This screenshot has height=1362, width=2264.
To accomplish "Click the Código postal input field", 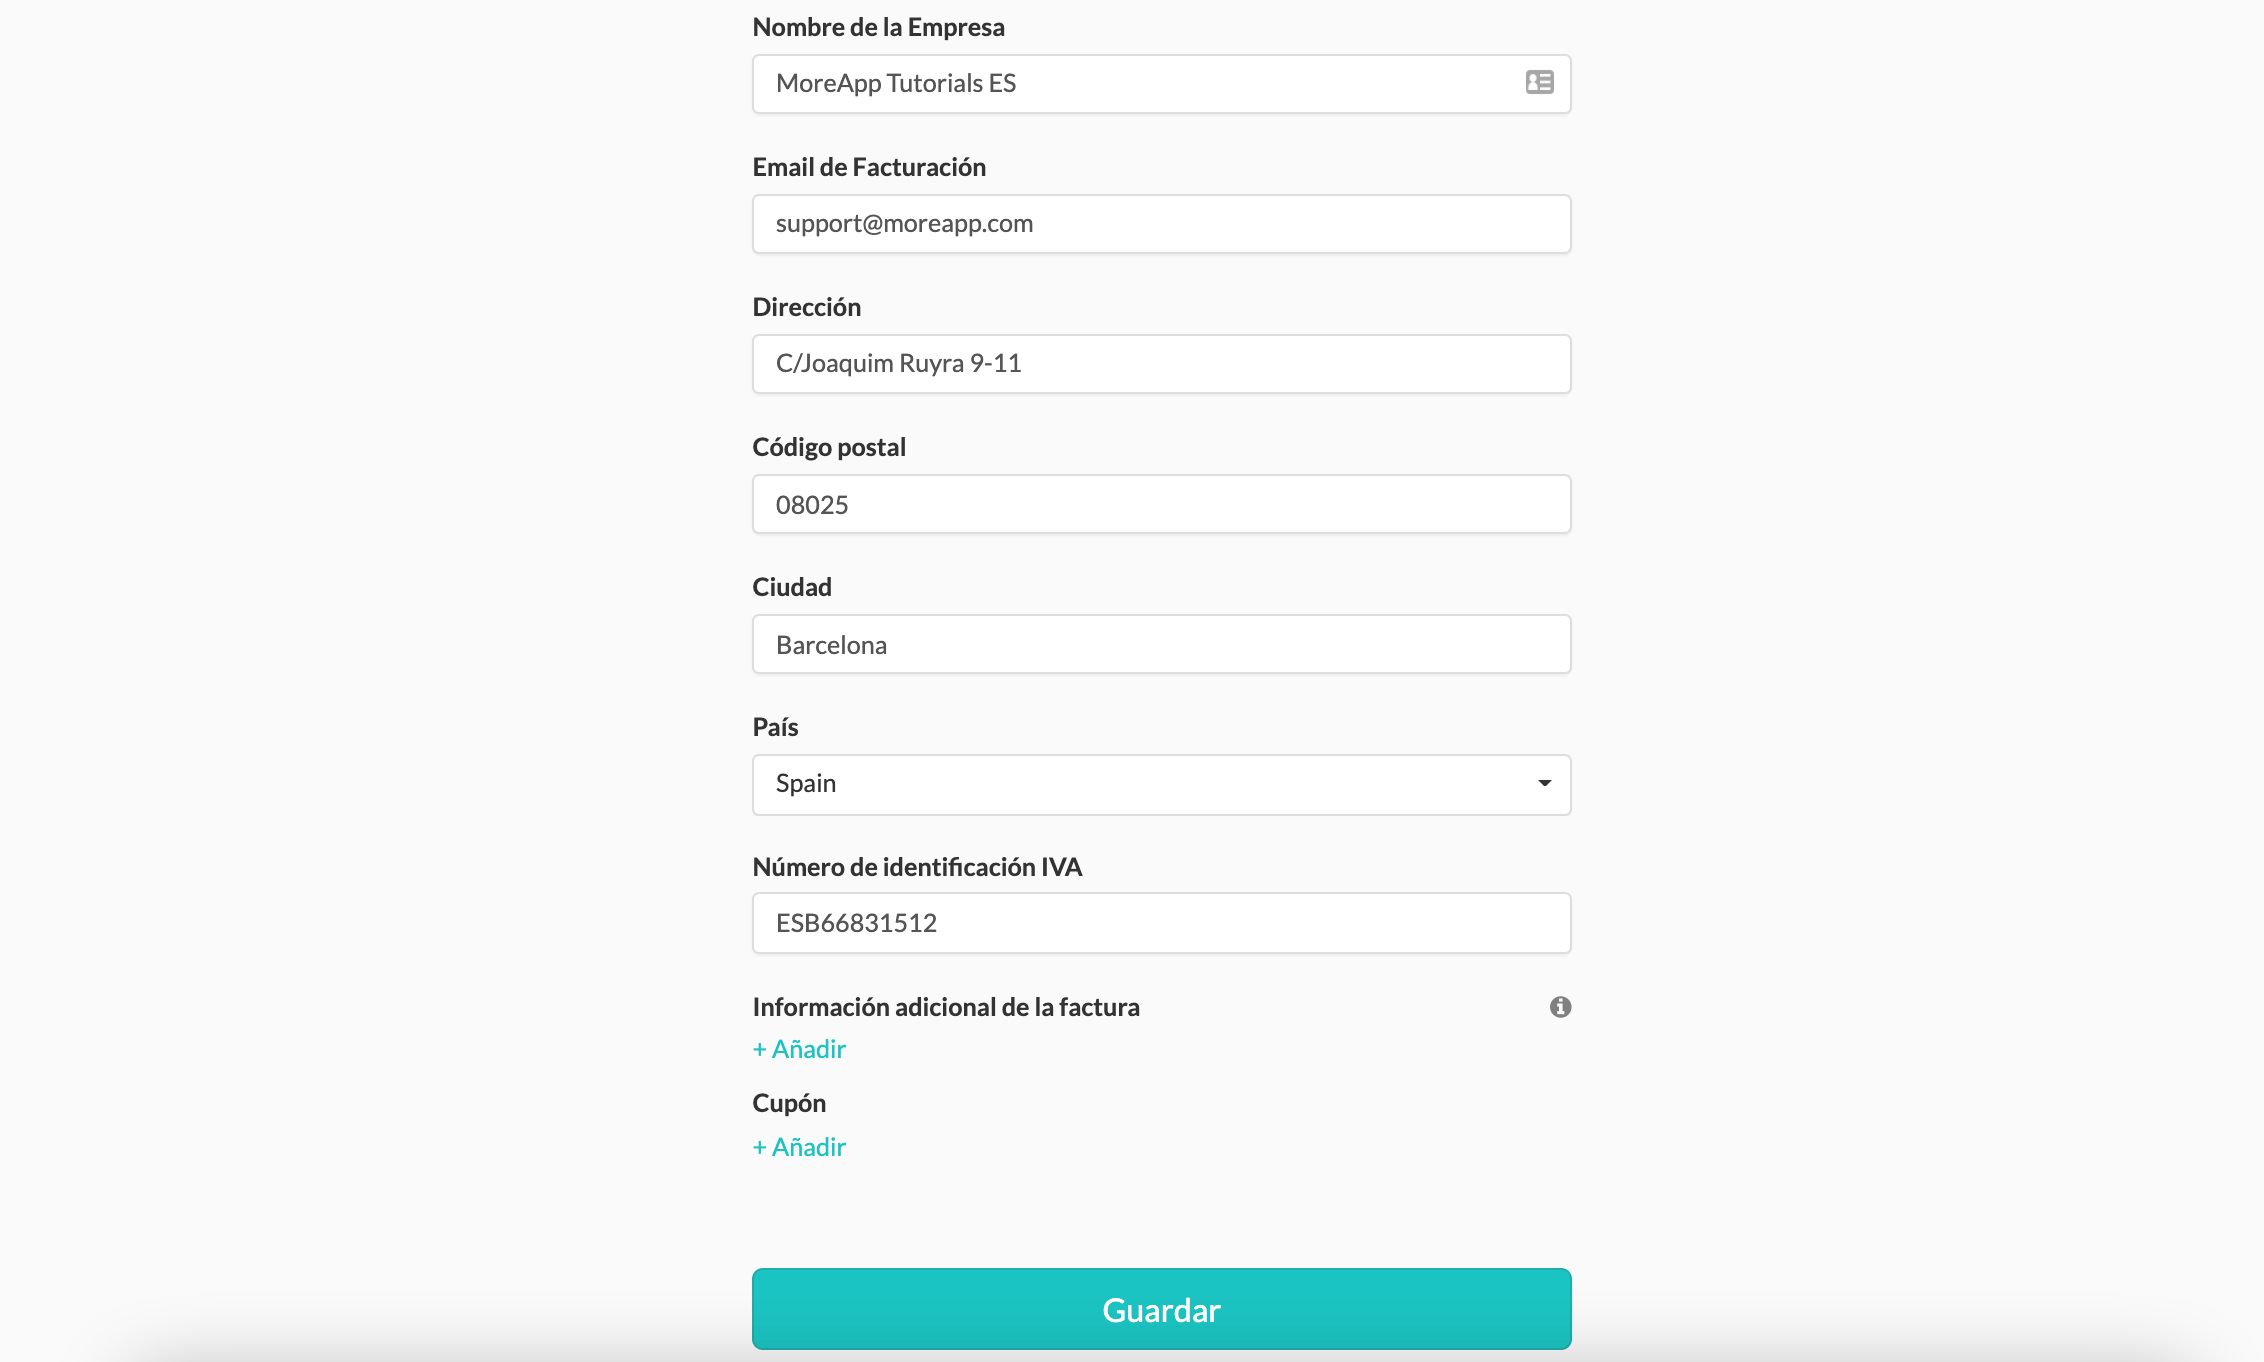I will 1161,503.
